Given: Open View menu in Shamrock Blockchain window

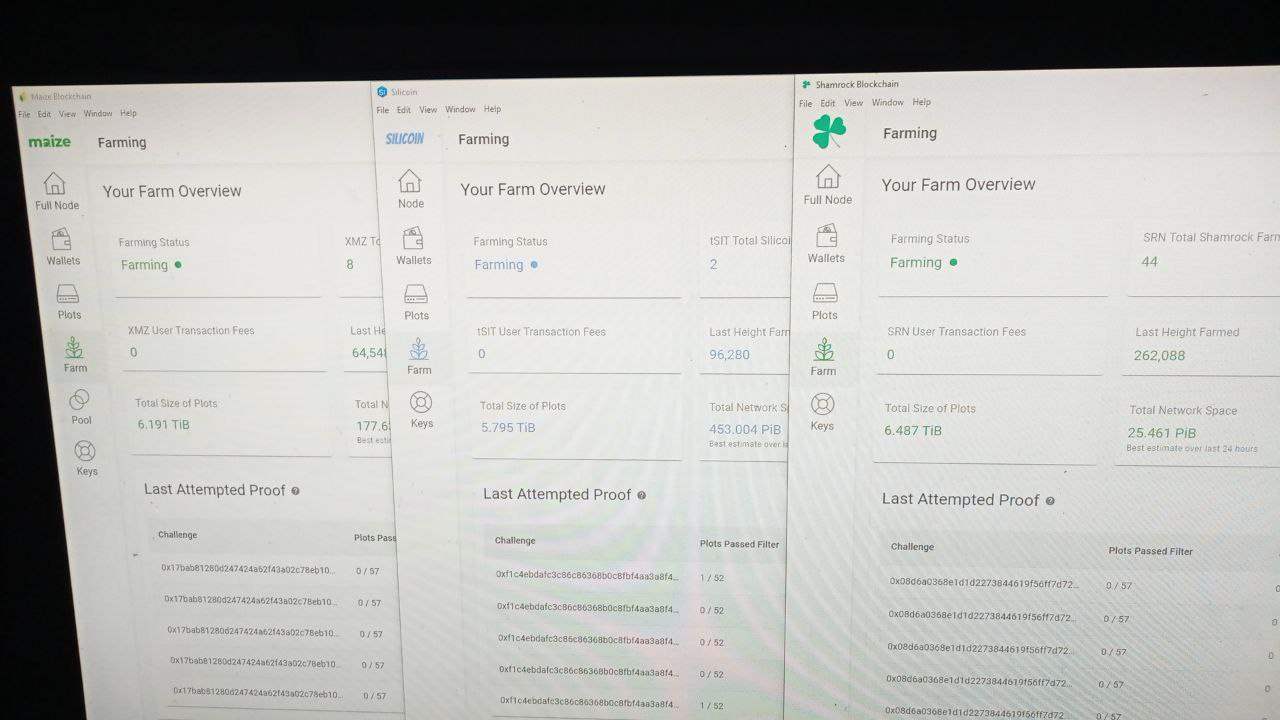Looking at the screenshot, I should pyautogui.click(x=853, y=103).
